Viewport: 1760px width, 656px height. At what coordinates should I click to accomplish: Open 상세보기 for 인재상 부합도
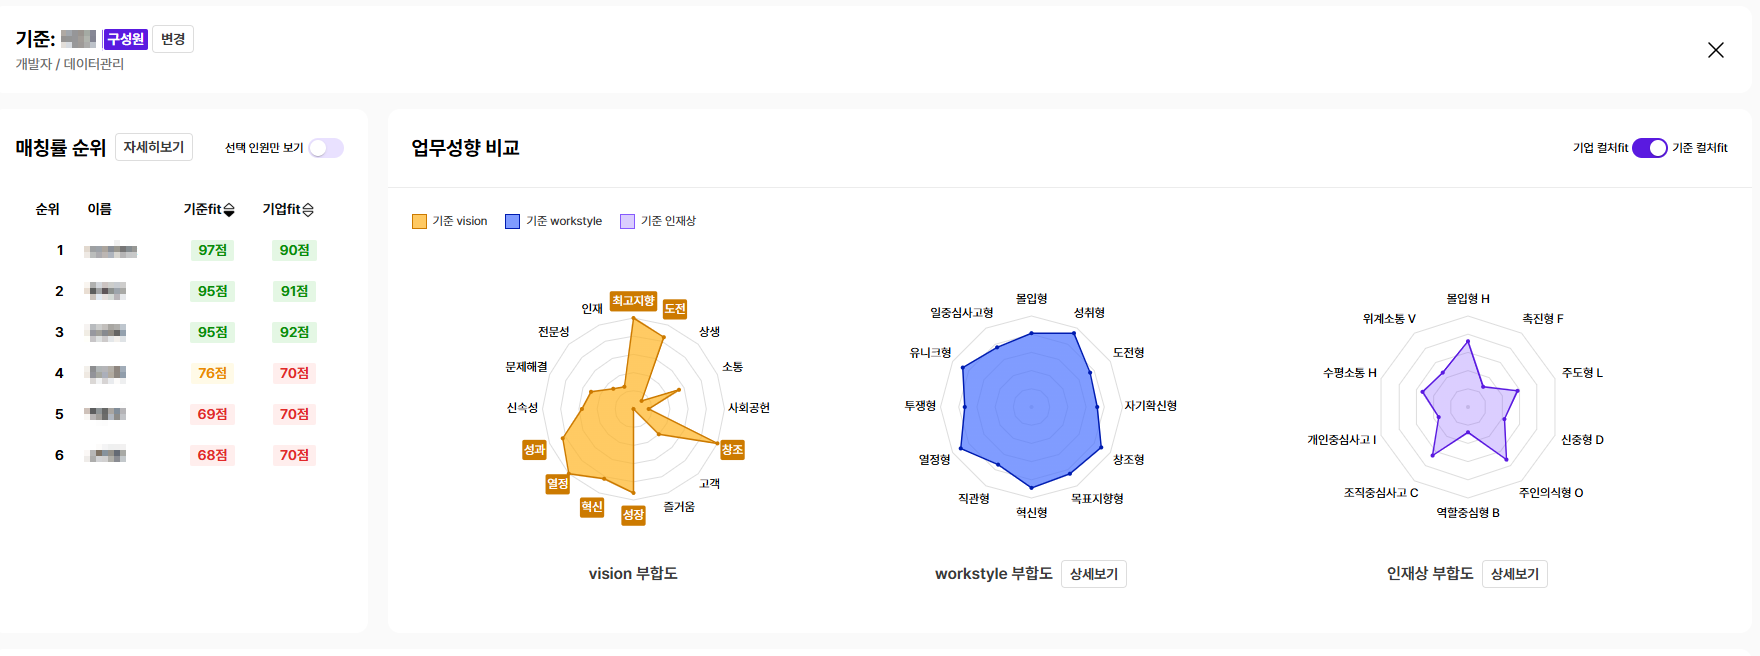point(1515,574)
